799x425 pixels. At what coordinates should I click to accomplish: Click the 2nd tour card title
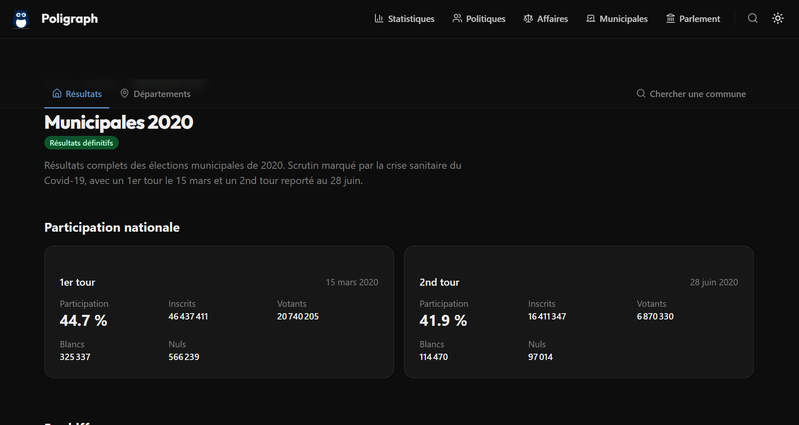[439, 282]
